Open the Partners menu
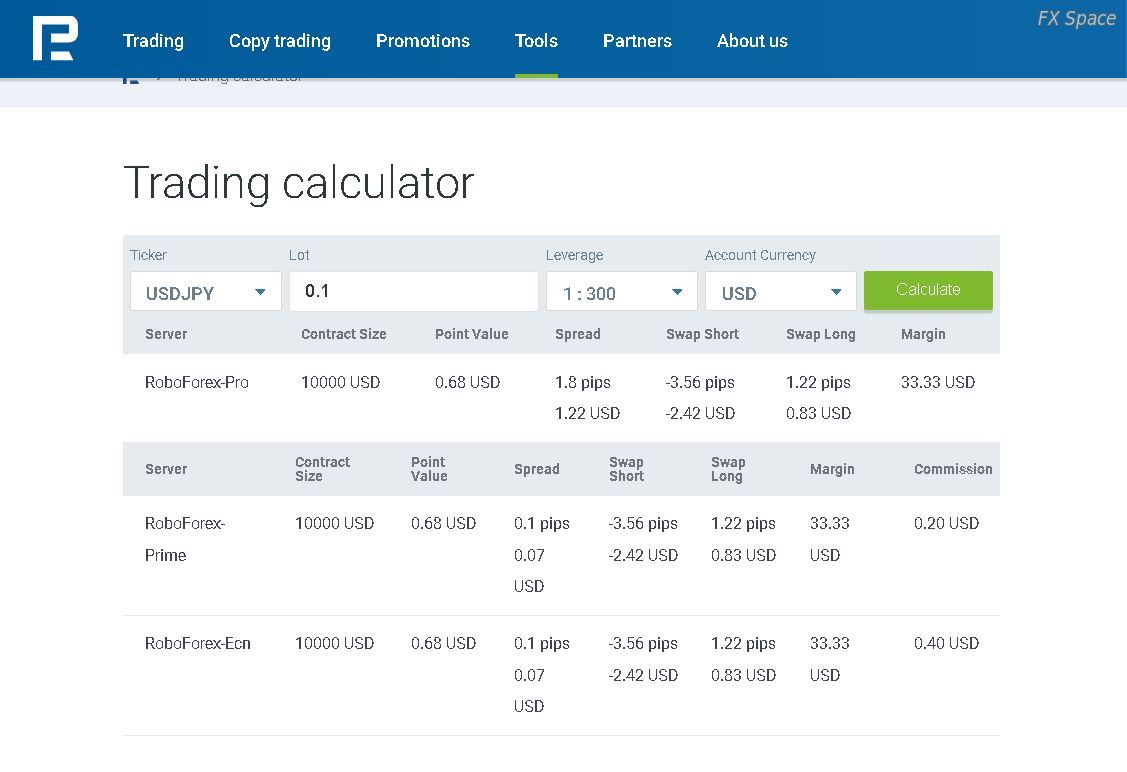 click(x=637, y=41)
